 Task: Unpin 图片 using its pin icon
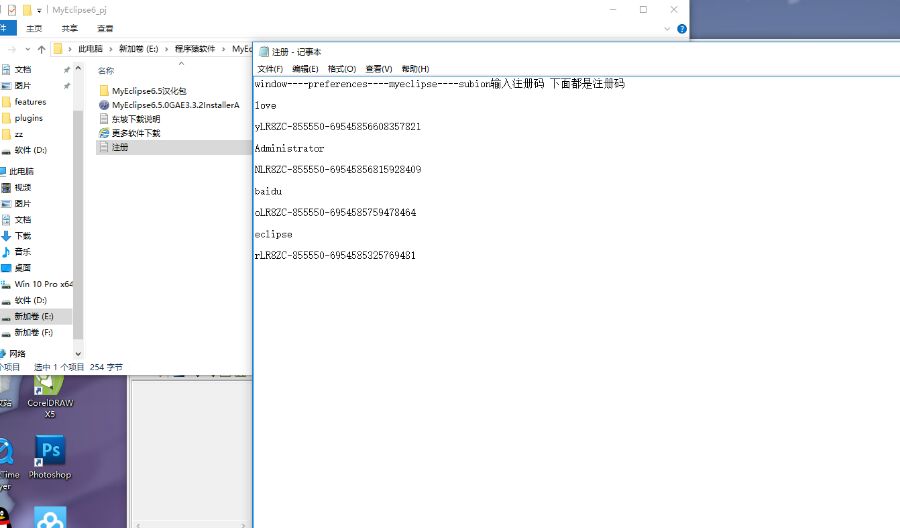(x=67, y=86)
